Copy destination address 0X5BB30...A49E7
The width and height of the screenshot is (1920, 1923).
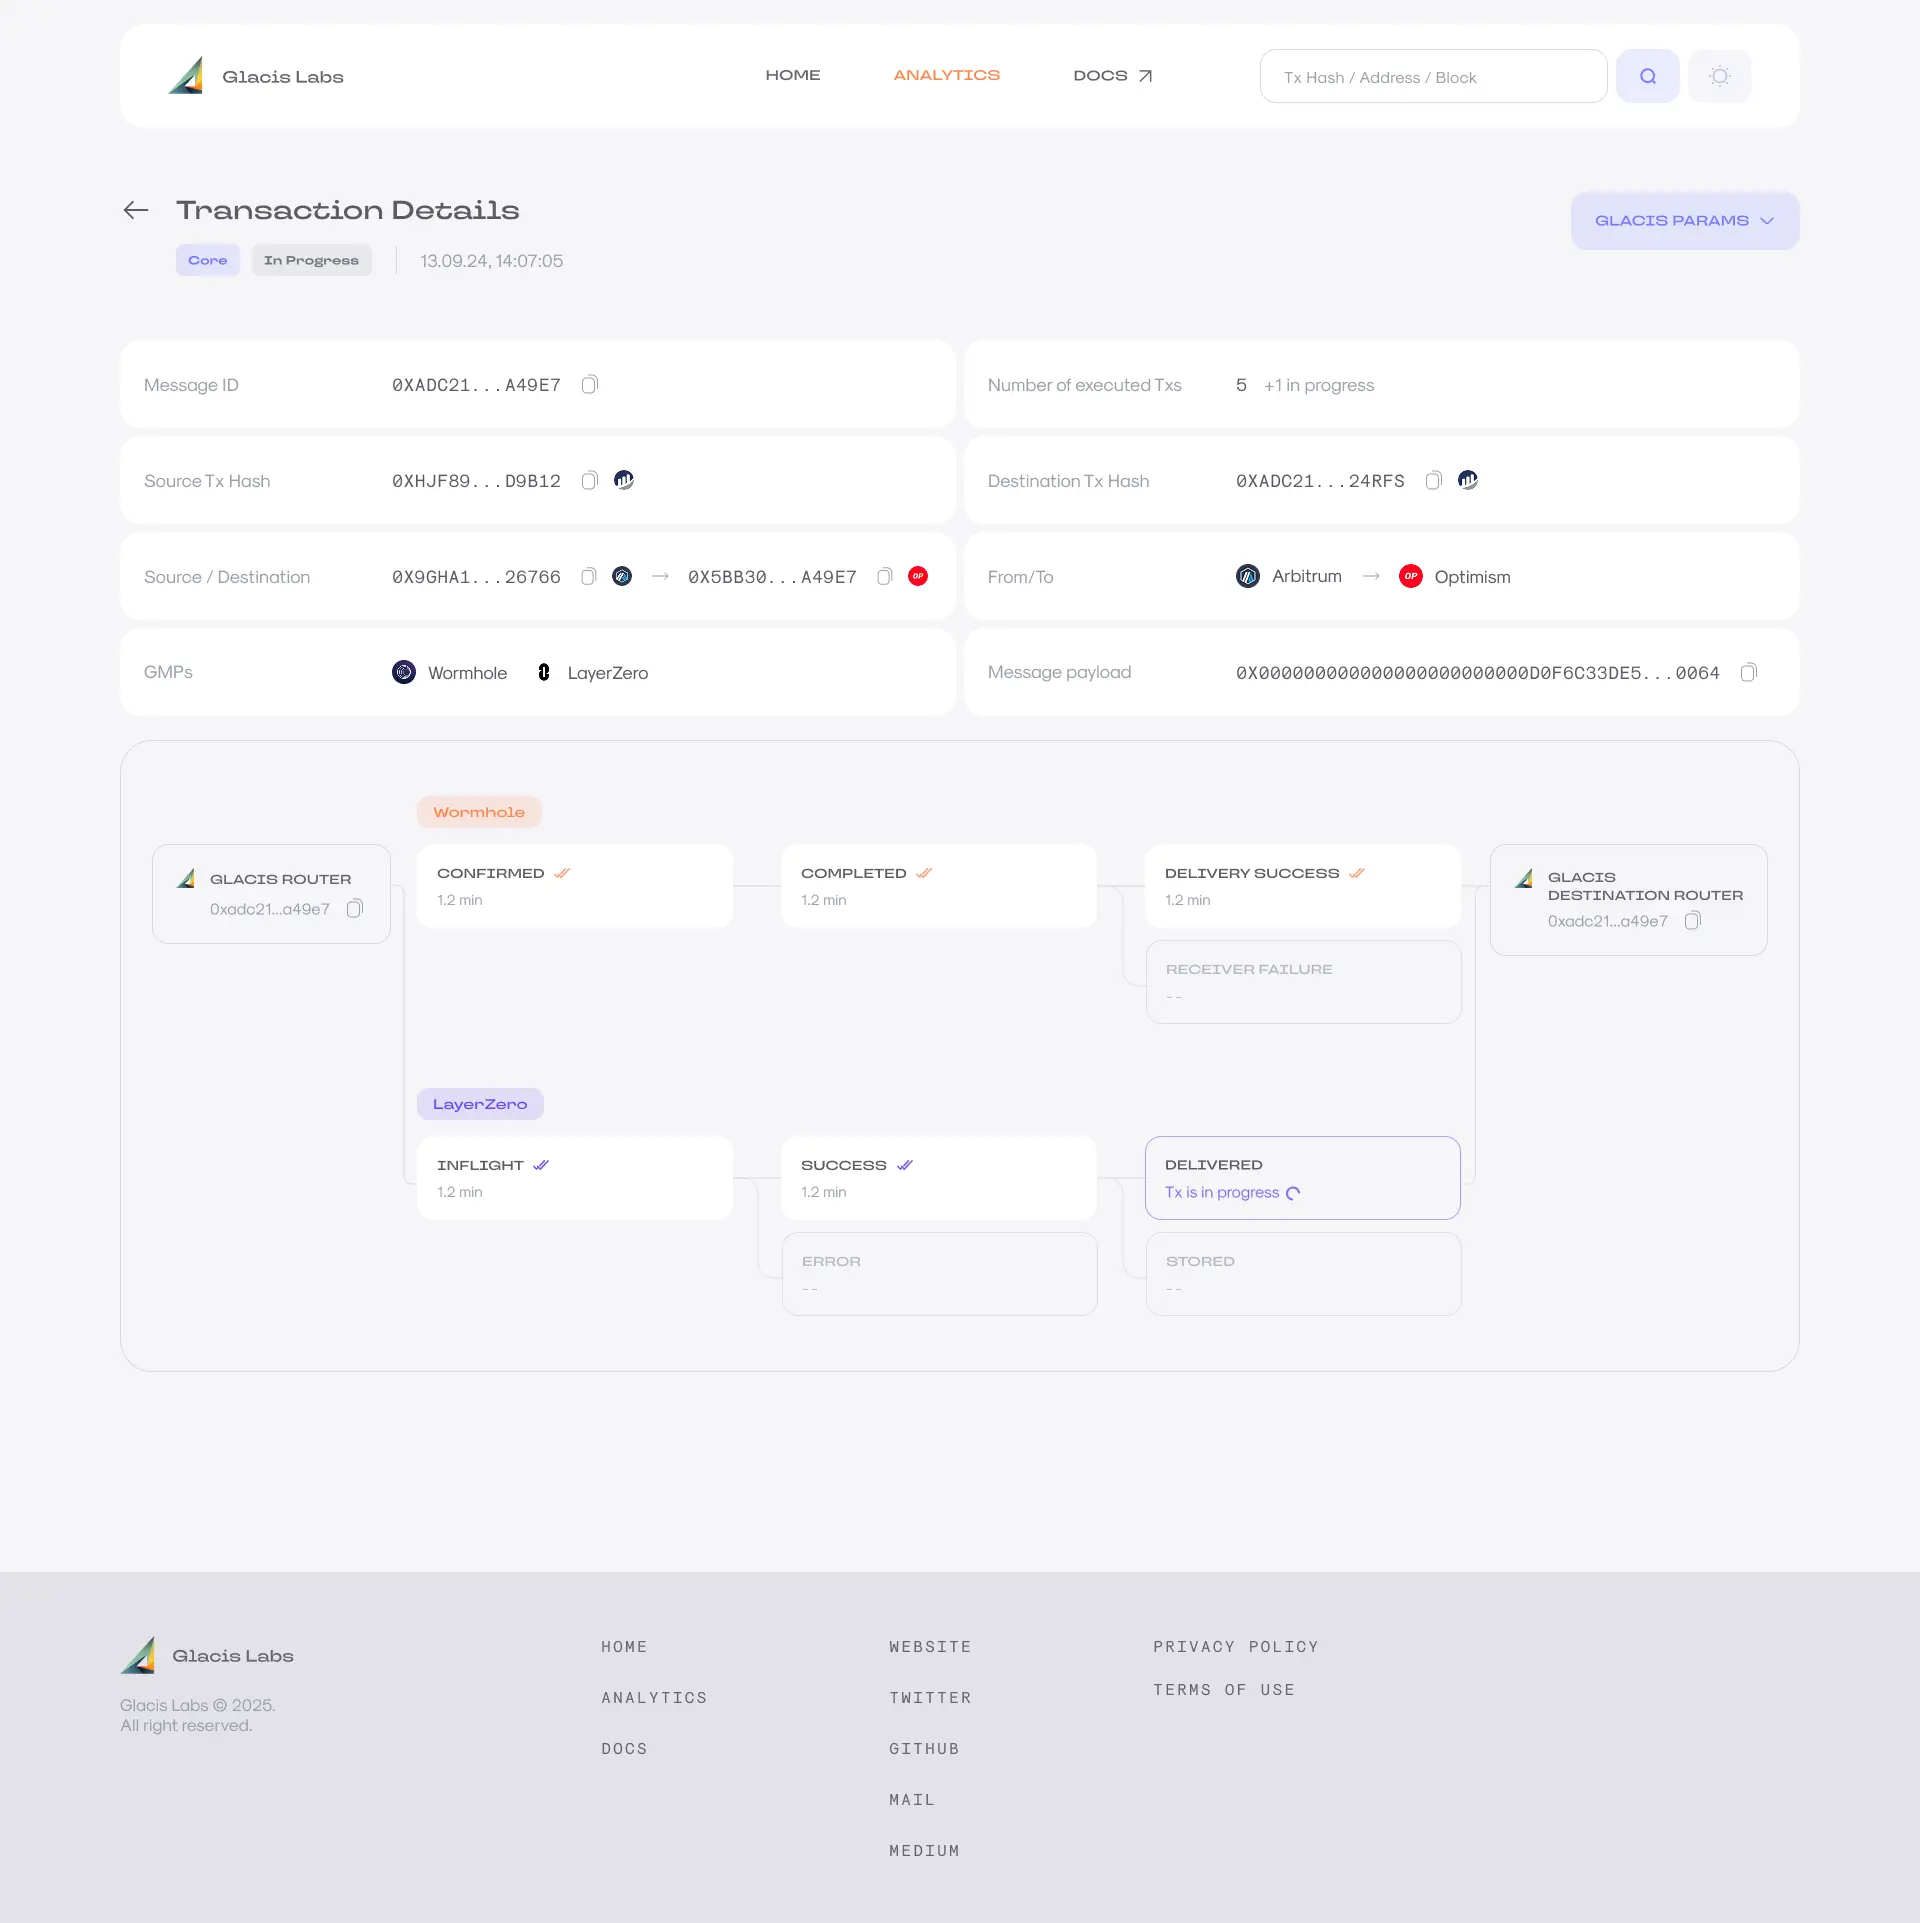pyautogui.click(x=884, y=577)
